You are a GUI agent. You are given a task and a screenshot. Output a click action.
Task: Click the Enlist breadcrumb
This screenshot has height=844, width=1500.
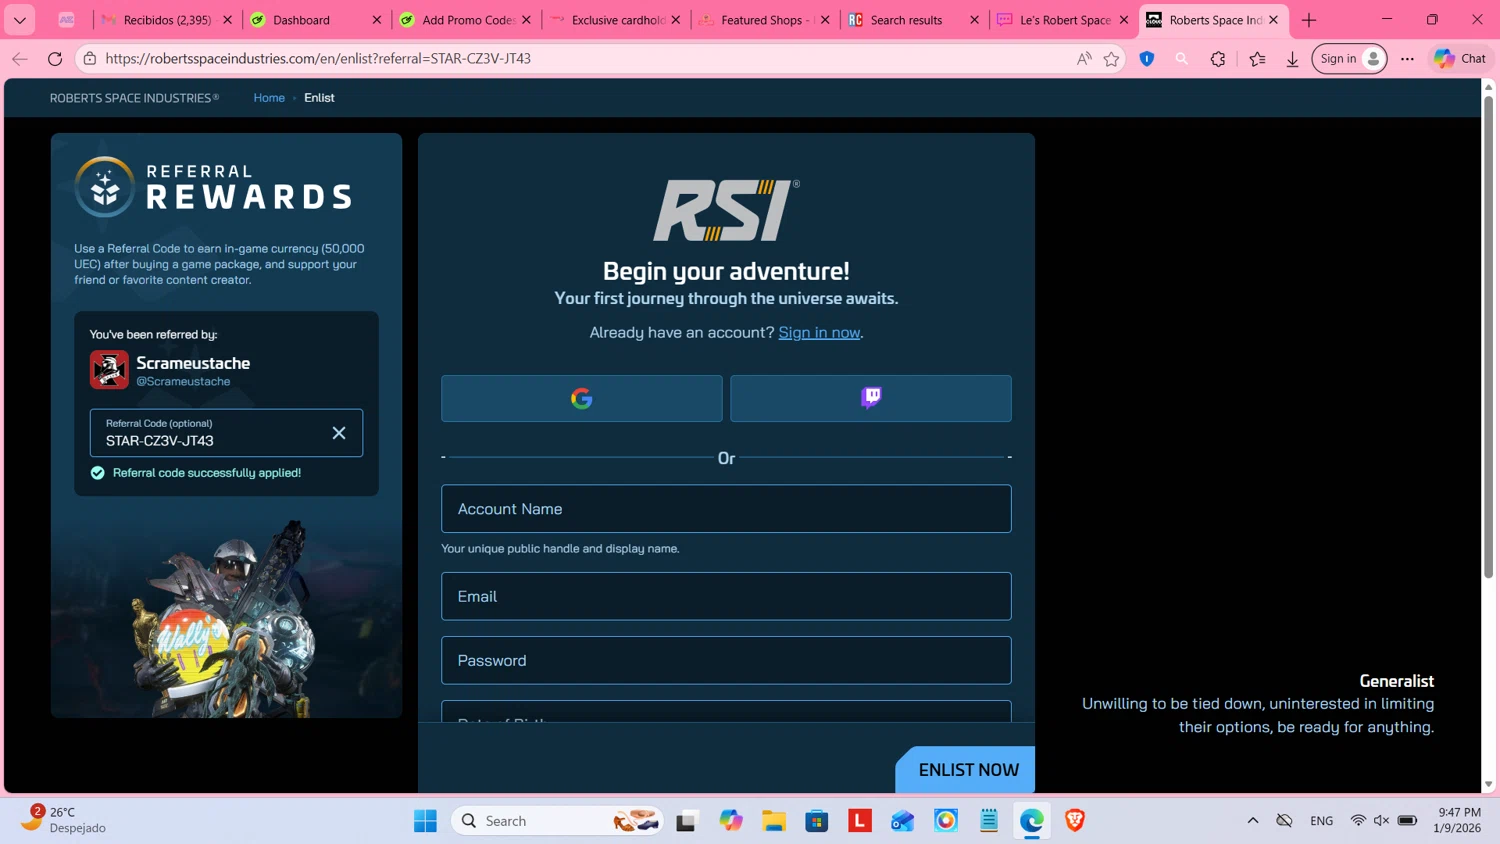[x=319, y=98]
